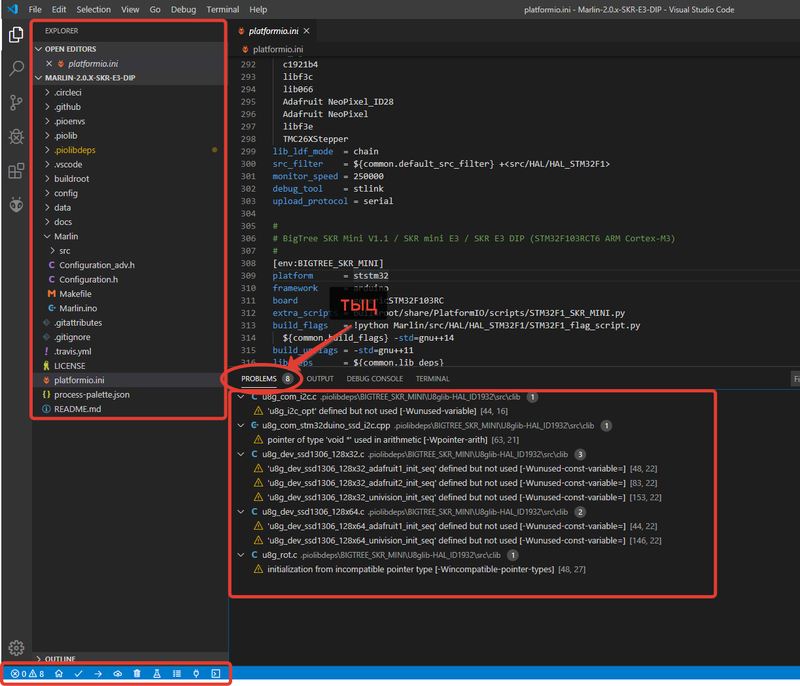Click the PlatformIO Clean trash icon
The image size is (800, 686).
point(137,674)
